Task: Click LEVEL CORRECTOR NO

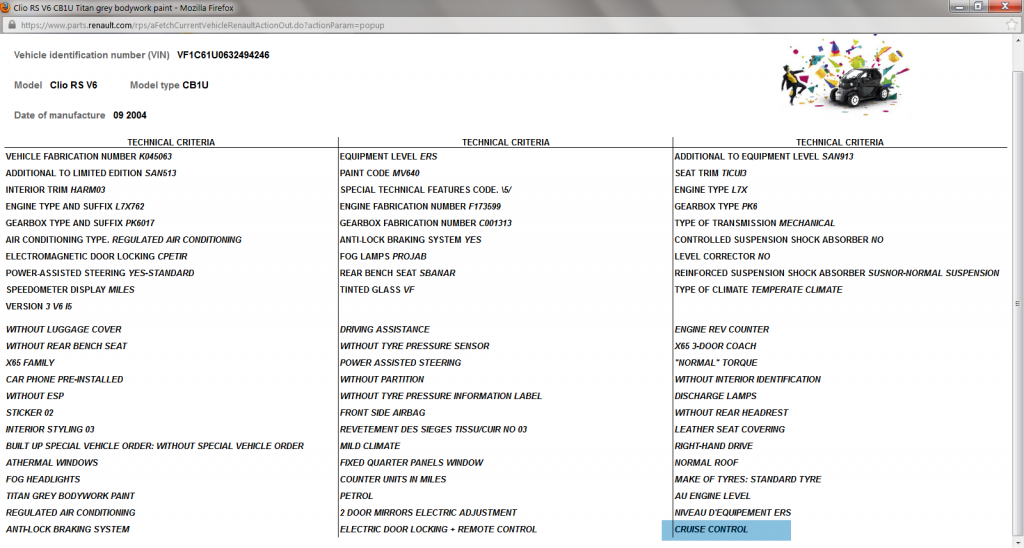Action: [x=722, y=257]
